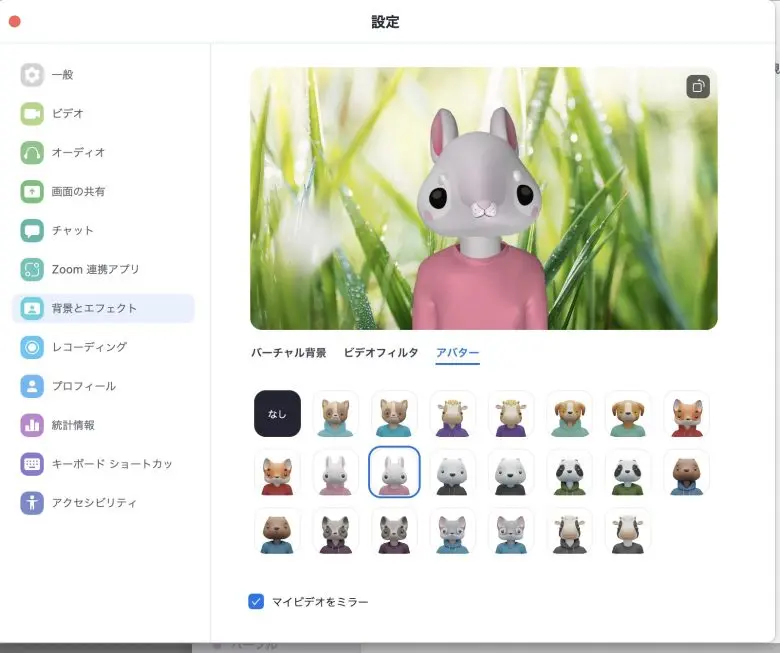Choose the gray cat avatar in a blue hoodie
This screenshot has height=653, width=780.
[453, 531]
